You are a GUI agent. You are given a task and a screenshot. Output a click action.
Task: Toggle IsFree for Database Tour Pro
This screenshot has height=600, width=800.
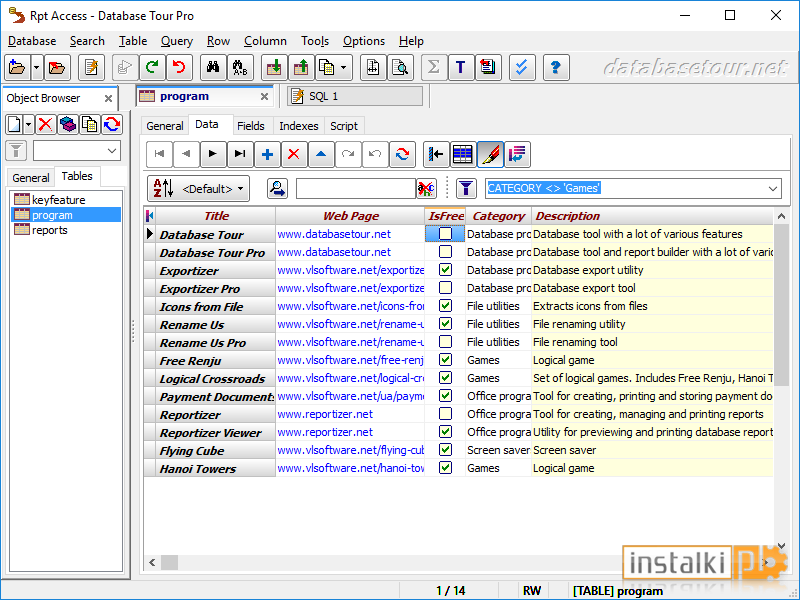pyautogui.click(x=445, y=252)
